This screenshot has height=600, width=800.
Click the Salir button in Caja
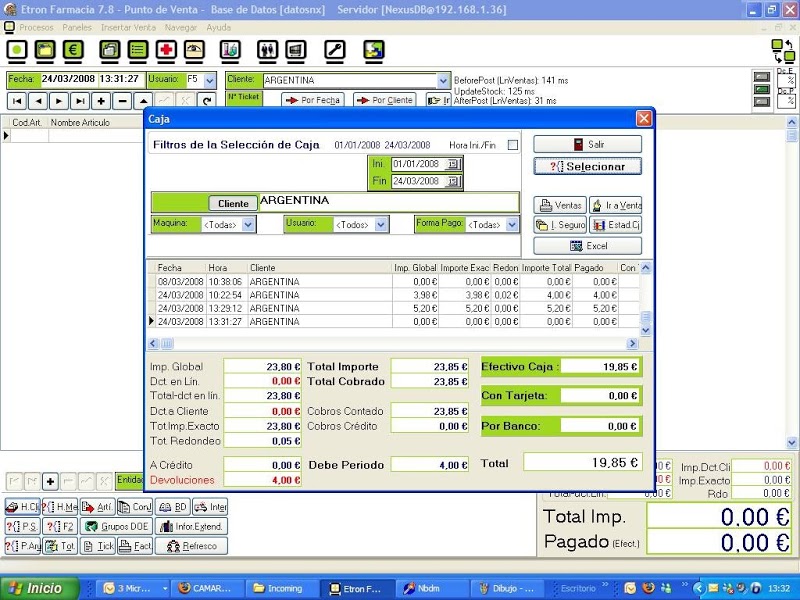pos(588,144)
